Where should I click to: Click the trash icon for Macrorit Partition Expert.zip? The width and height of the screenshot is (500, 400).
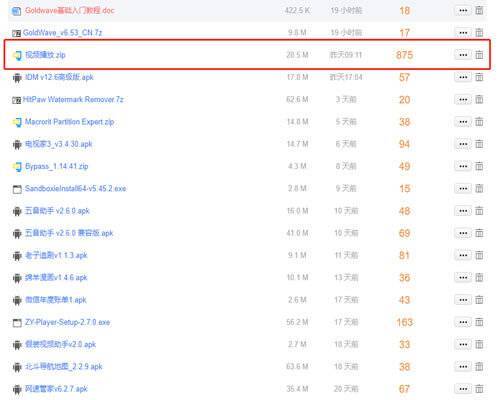(479, 122)
